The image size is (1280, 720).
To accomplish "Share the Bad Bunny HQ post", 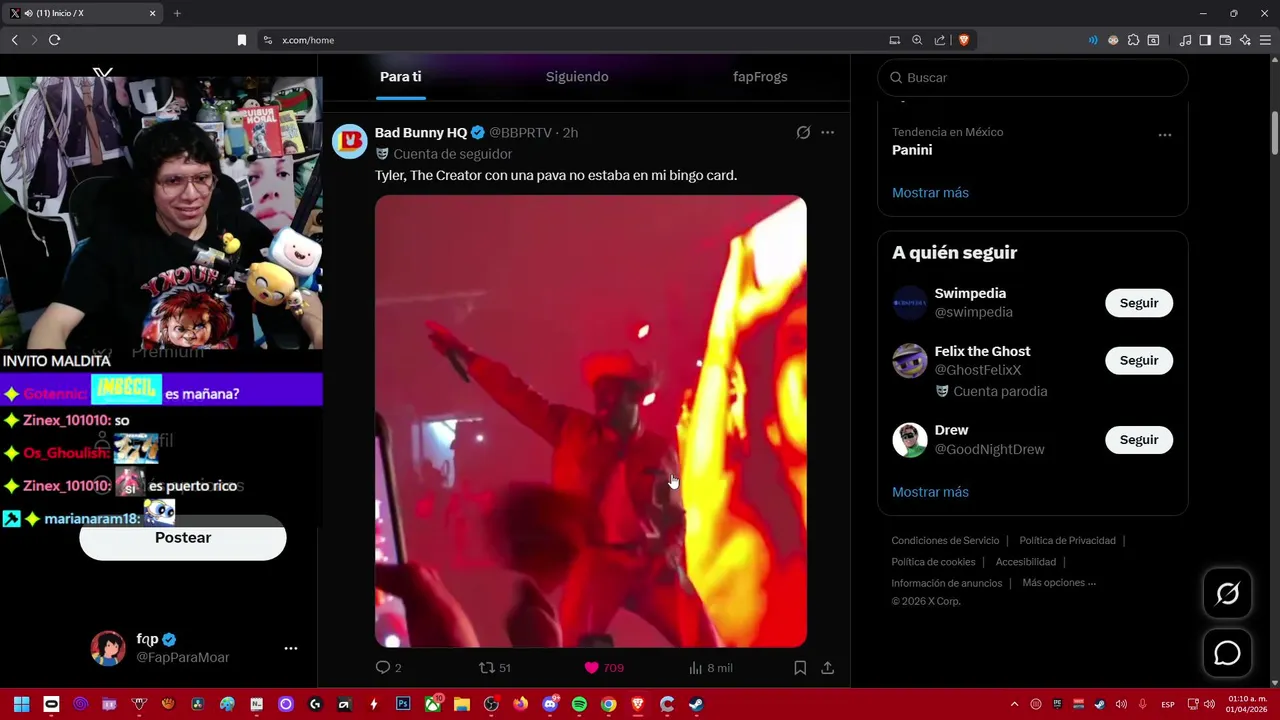I will tap(828, 668).
